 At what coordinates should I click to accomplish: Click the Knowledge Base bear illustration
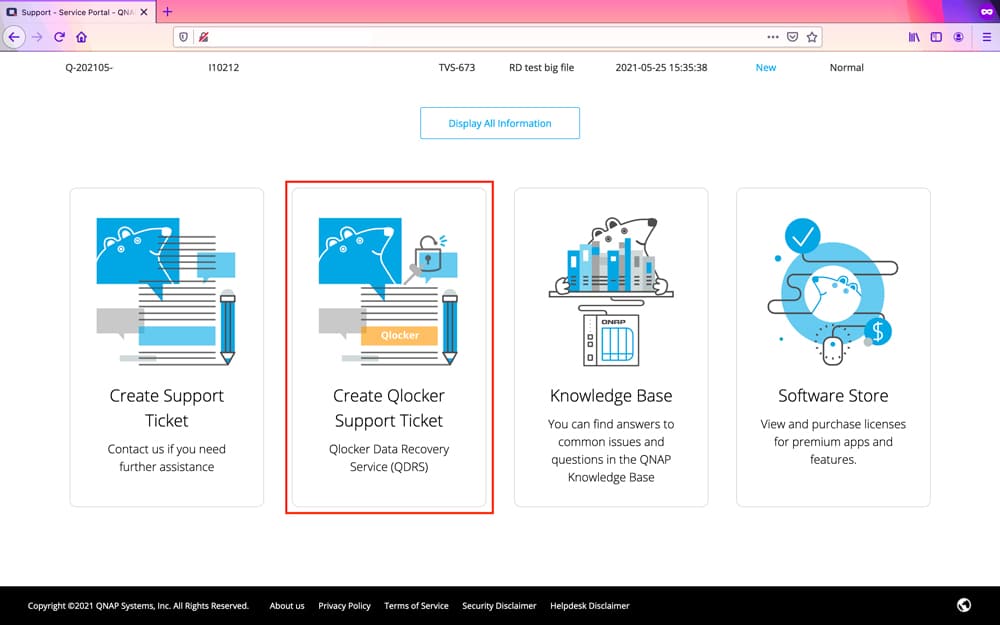pyautogui.click(x=611, y=291)
